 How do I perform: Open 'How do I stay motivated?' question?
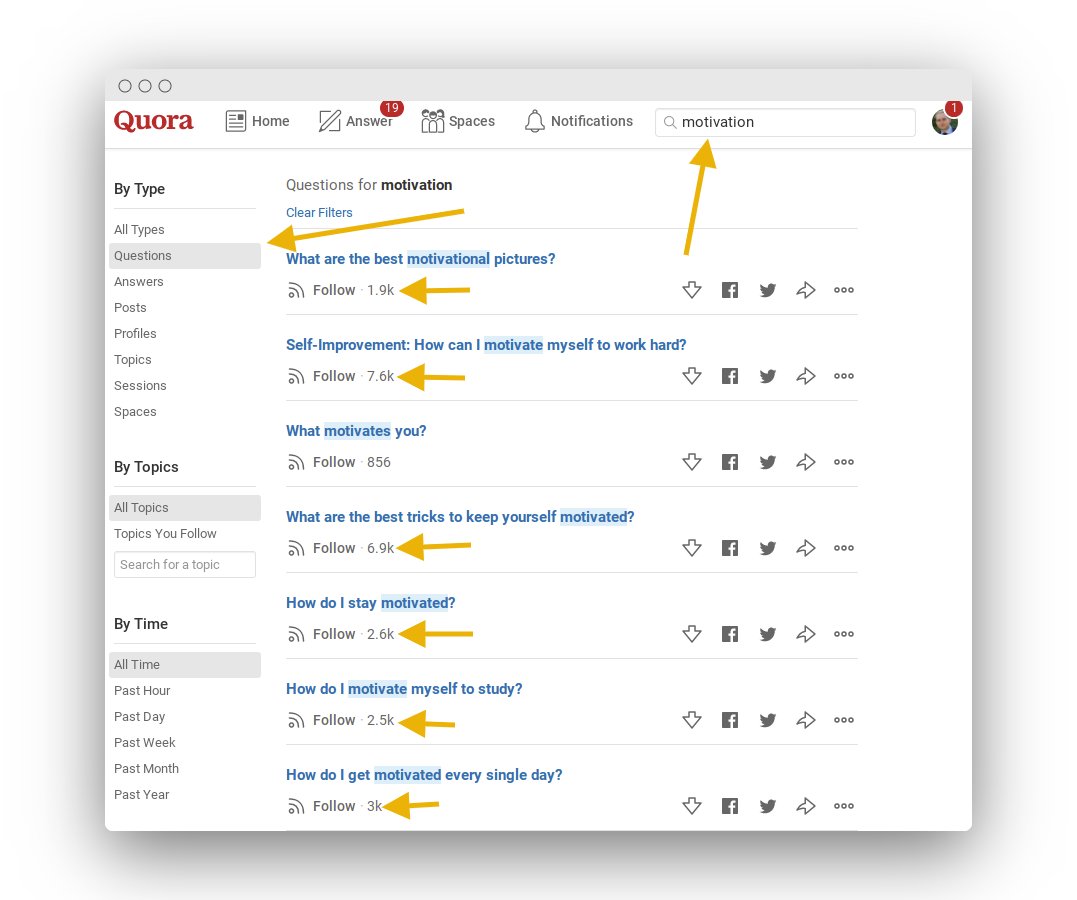[370, 603]
